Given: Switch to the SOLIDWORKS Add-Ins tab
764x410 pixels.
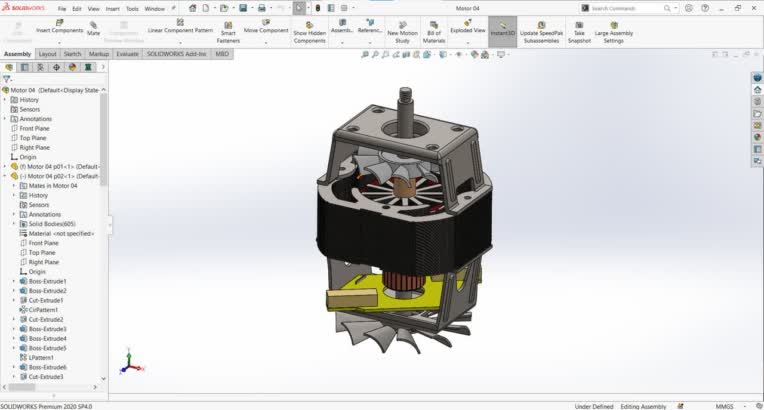Looking at the screenshot, I should 176,54.
